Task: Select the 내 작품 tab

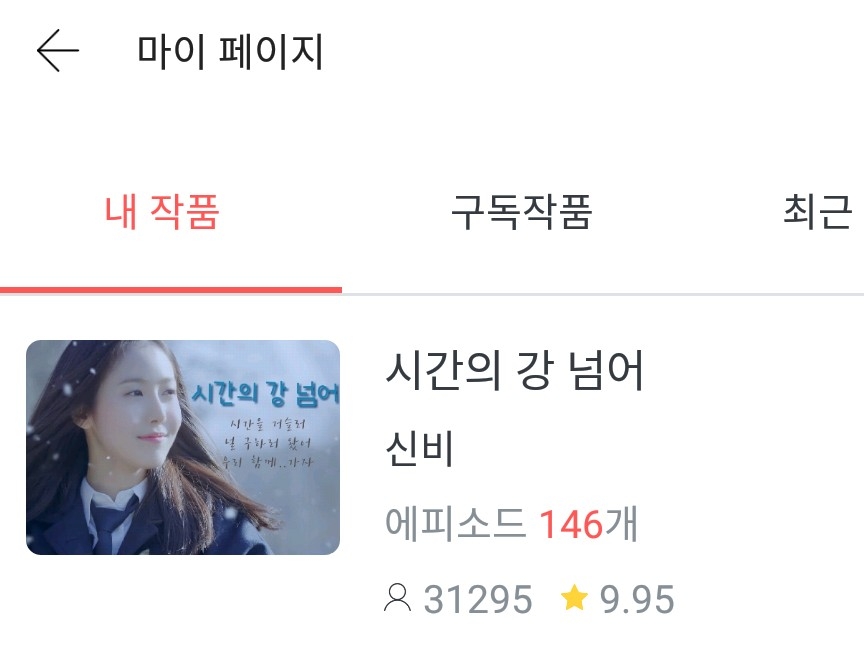Action: coord(162,212)
